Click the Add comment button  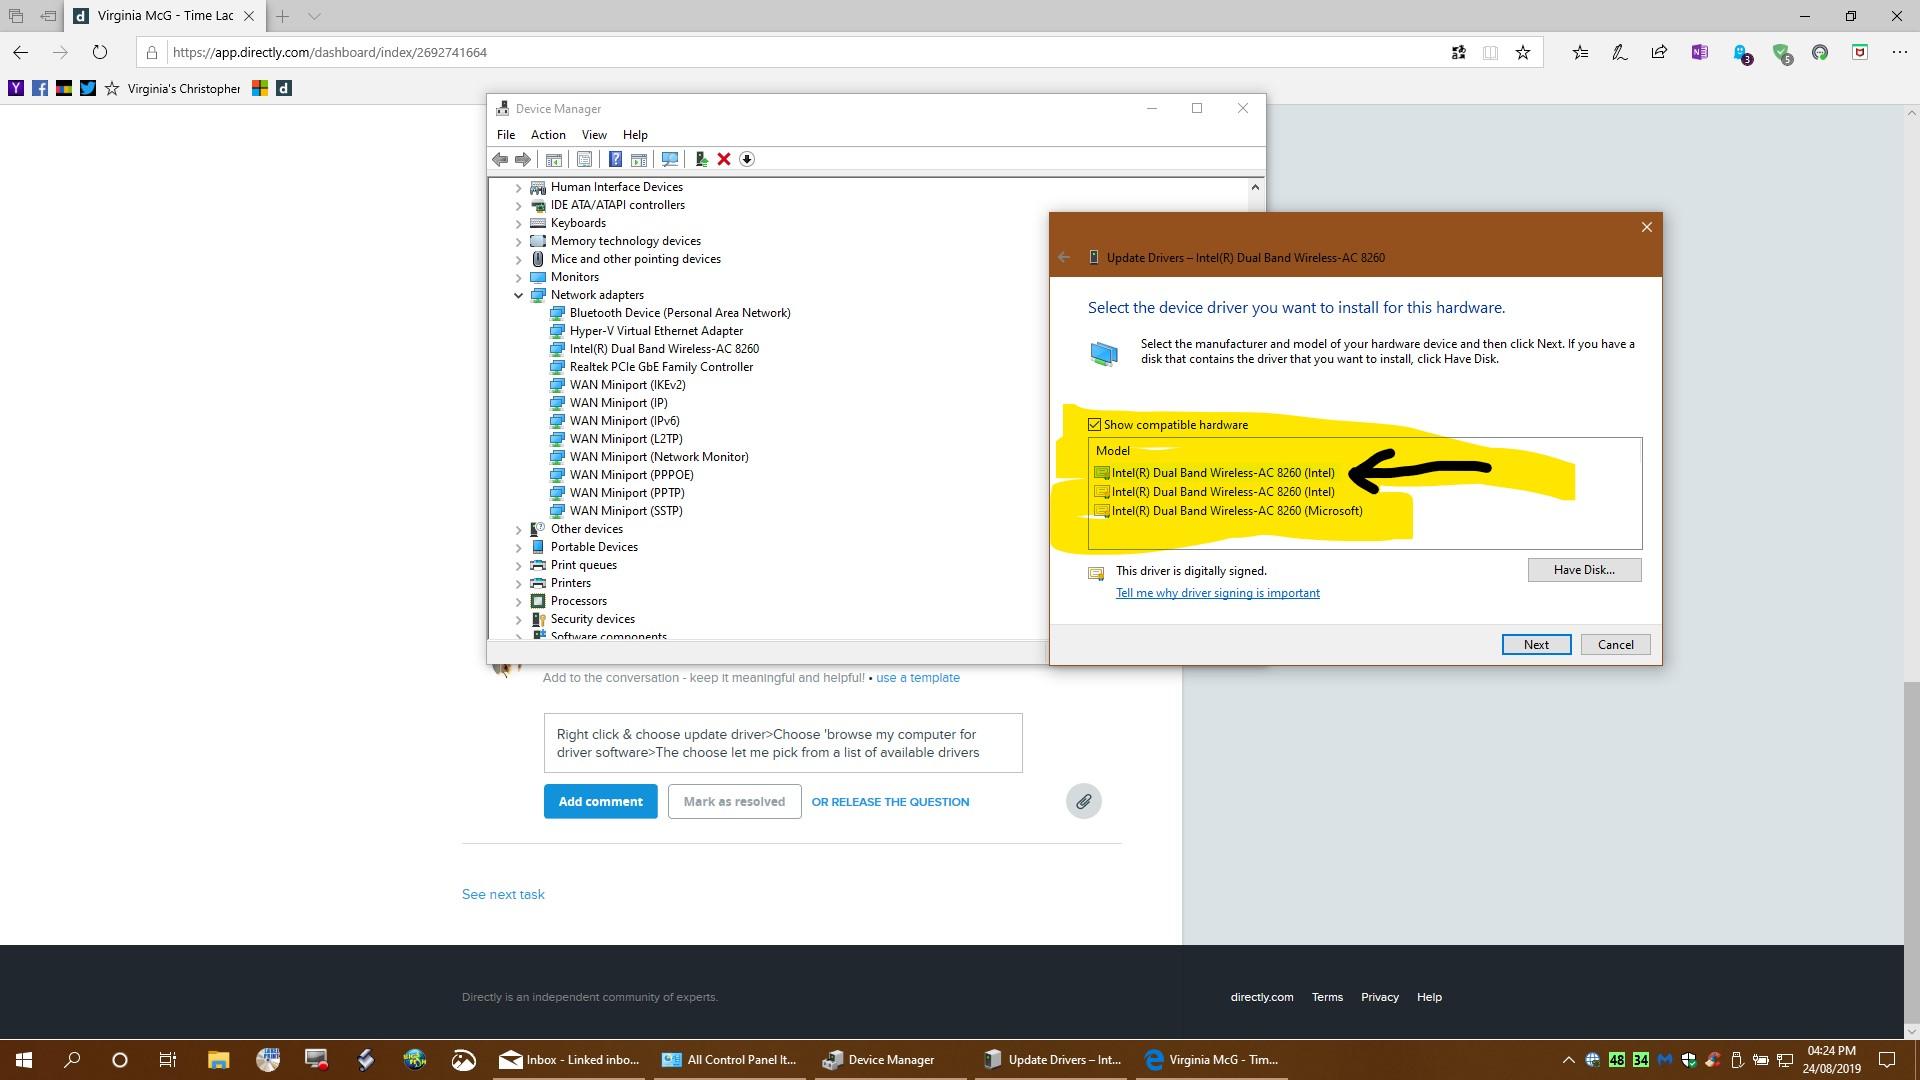[x=600, y=801]
